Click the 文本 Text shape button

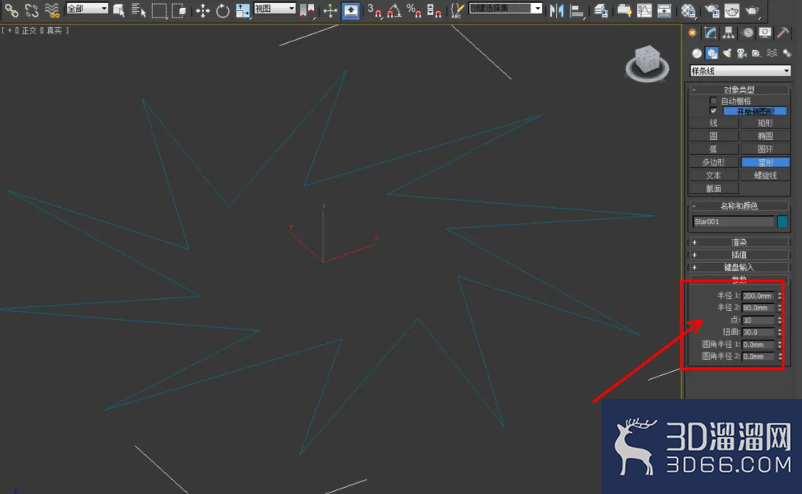pos(714,175)
